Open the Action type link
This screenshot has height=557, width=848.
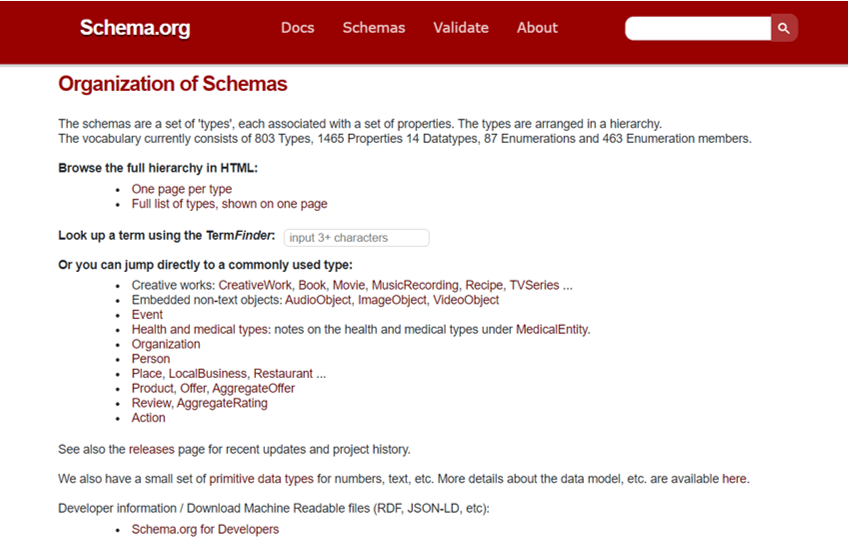click(x=149, y=417)
